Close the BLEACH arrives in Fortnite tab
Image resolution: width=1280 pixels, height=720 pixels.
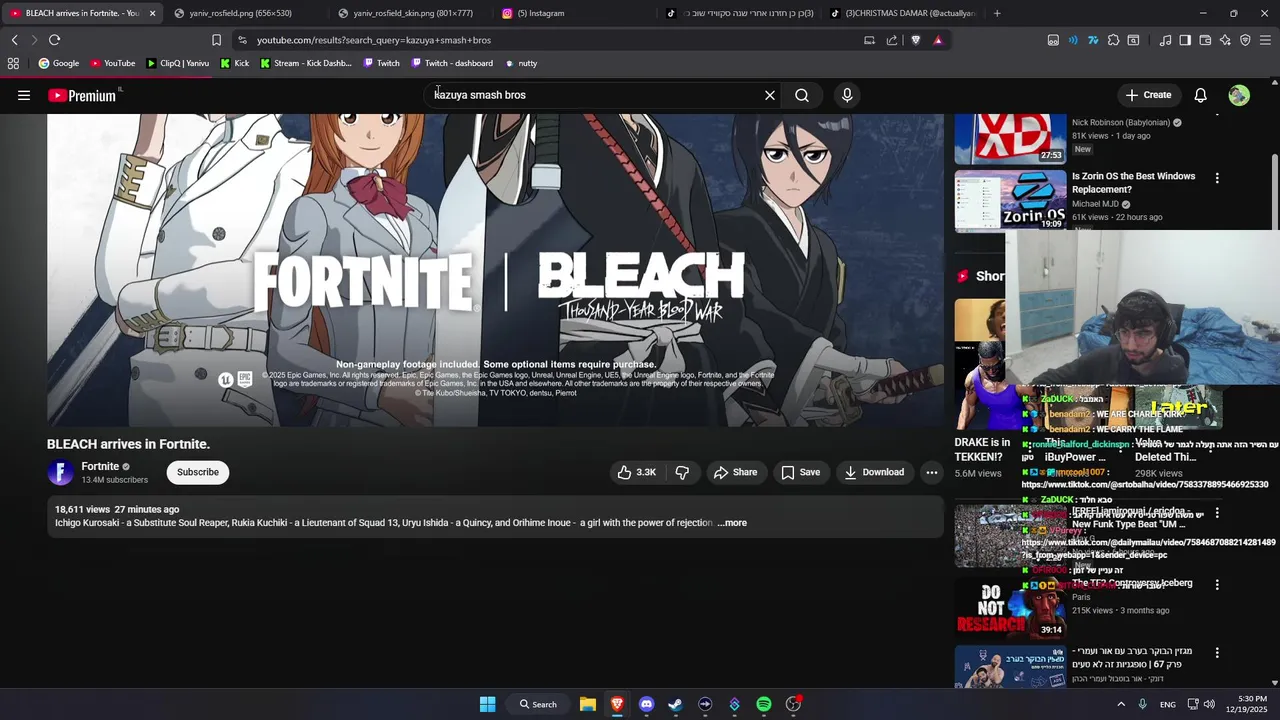[152, 13]
